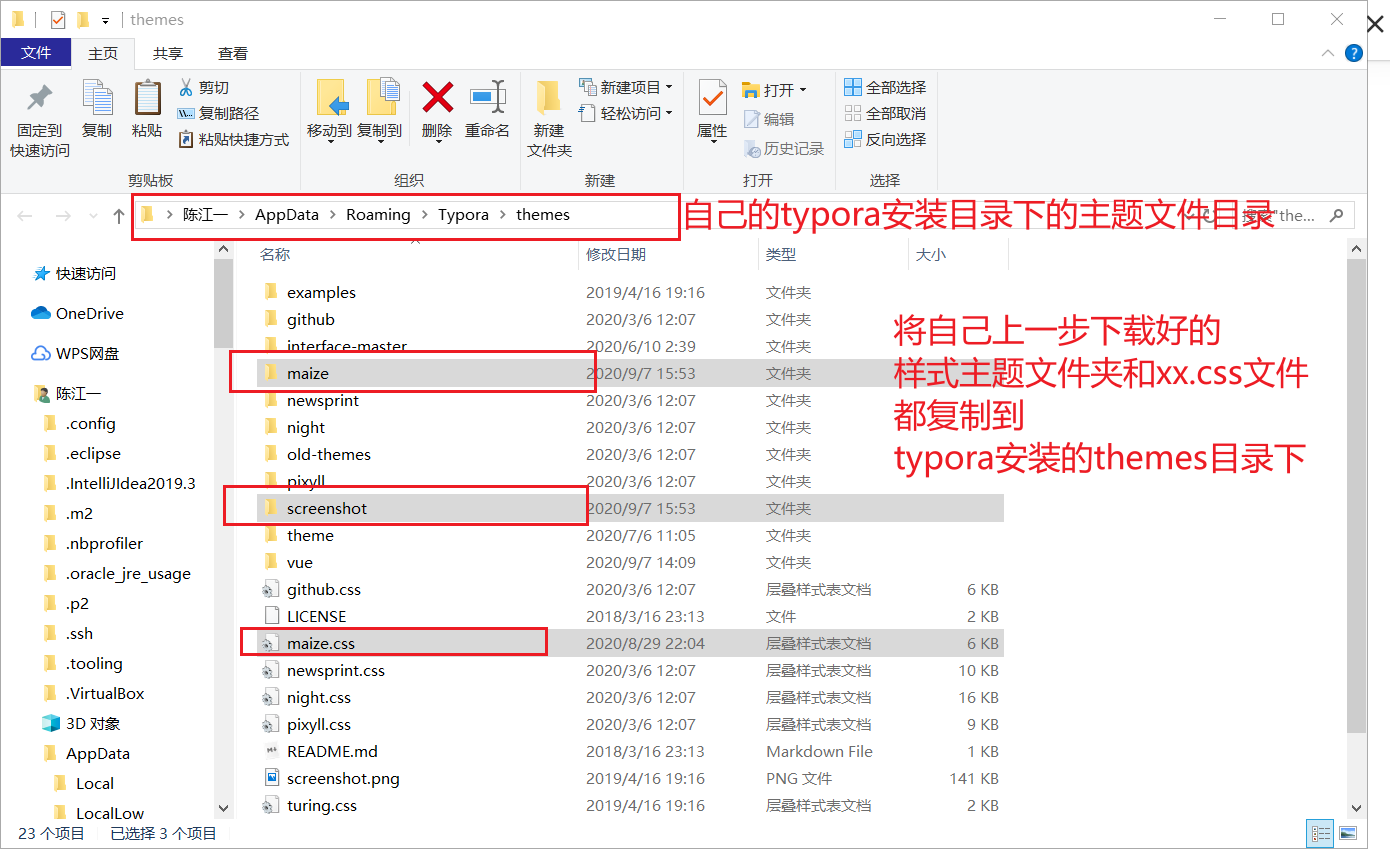1390x849 pixels.
Task: Click the red Delete icon
Action: tap(437, 97)
